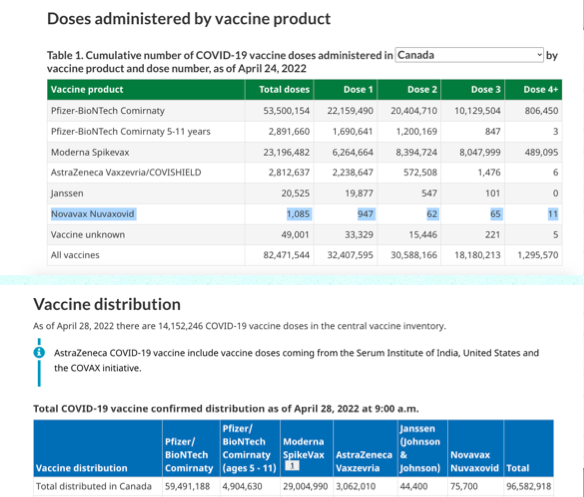Click Moderna Dose 3 value 8,047,999

(480, 152)
